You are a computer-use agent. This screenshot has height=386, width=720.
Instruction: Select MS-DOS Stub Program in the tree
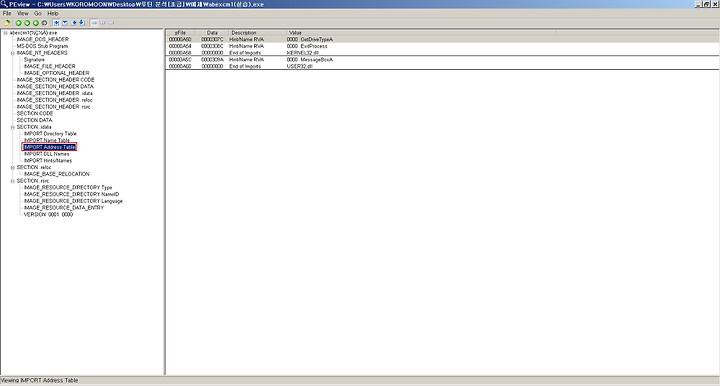pos(42,46)
